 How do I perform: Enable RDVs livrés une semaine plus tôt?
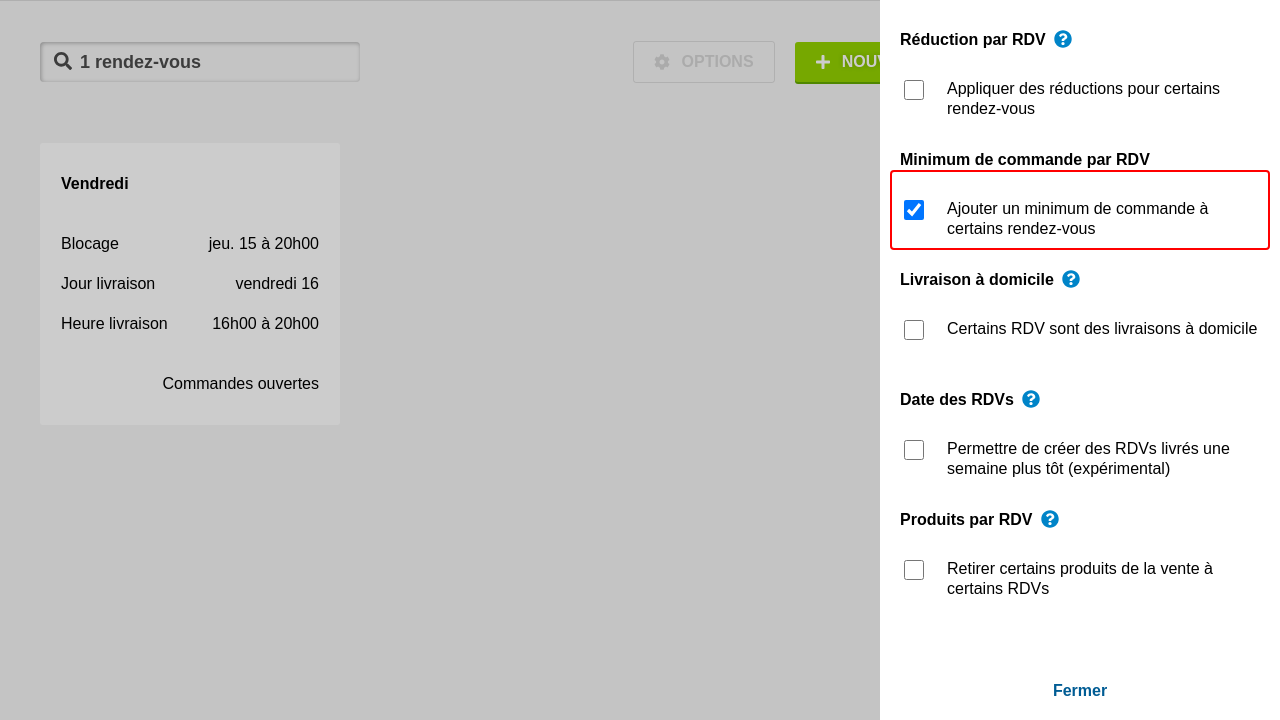tap(914, 450)
